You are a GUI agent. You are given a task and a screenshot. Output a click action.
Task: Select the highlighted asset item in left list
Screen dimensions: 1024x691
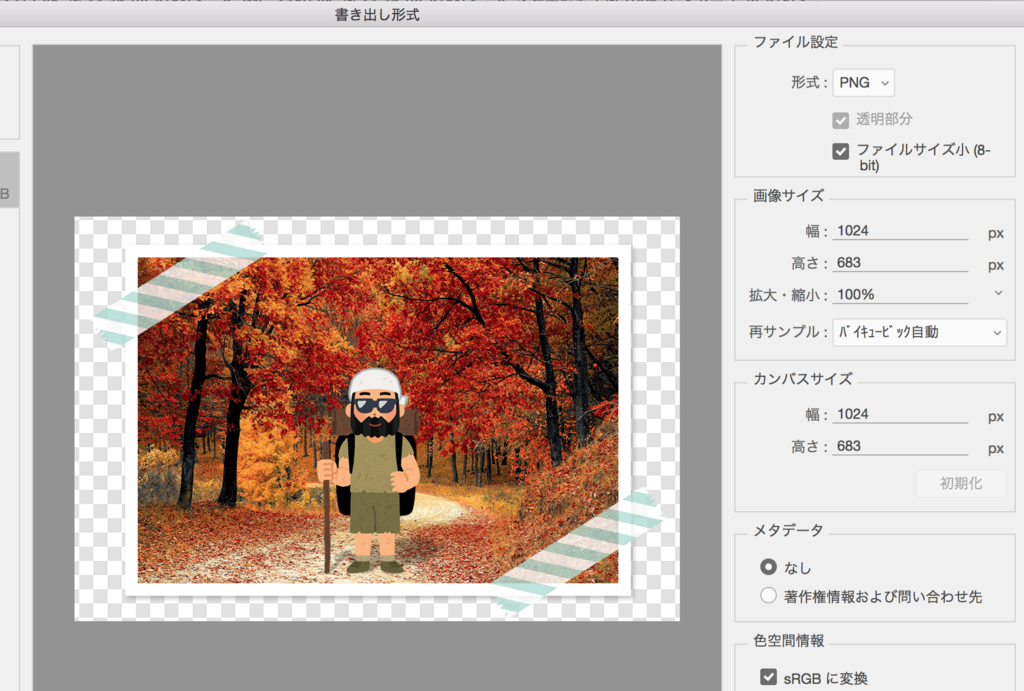[9, 193]
